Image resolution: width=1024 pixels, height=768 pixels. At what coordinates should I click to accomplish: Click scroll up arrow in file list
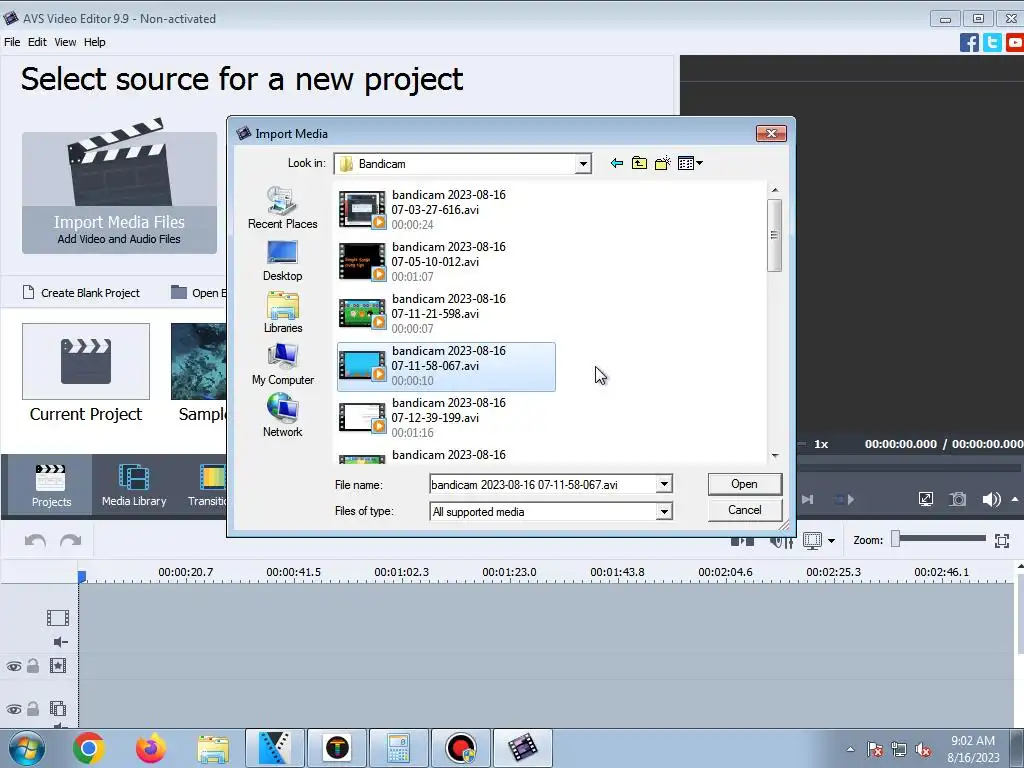point(775,190)
